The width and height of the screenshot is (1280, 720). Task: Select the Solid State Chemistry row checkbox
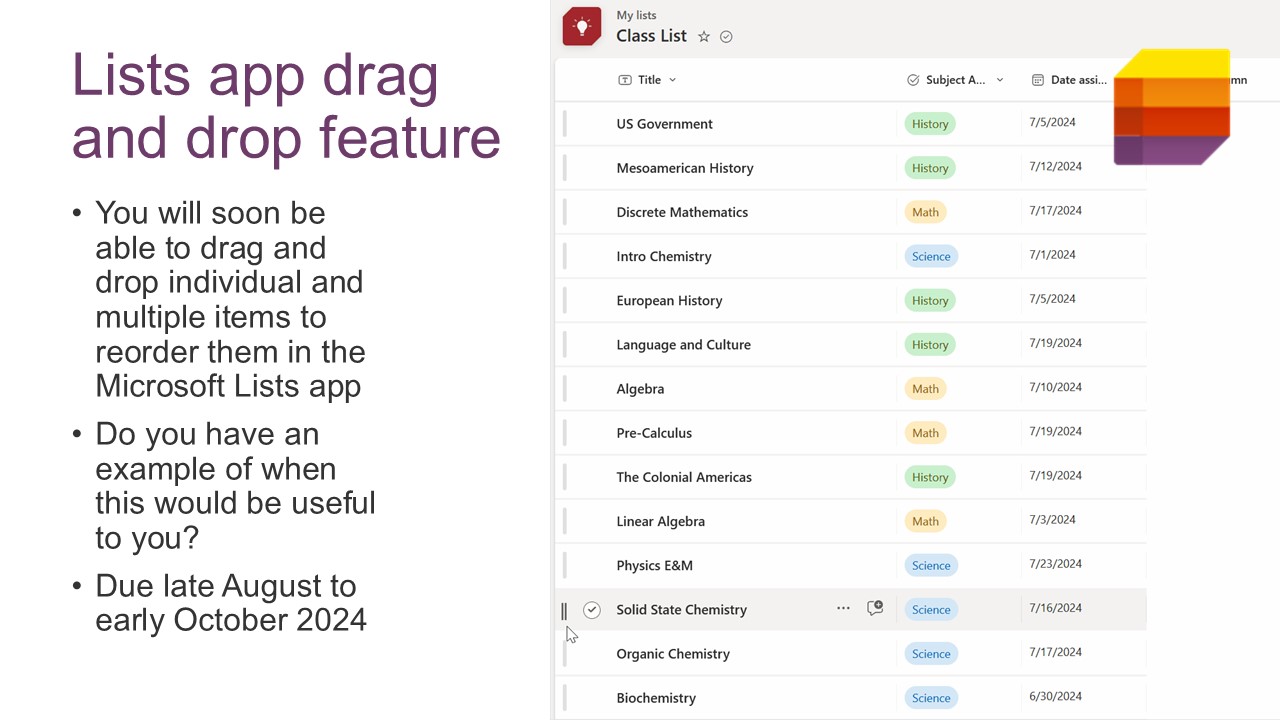coord(592,610)
